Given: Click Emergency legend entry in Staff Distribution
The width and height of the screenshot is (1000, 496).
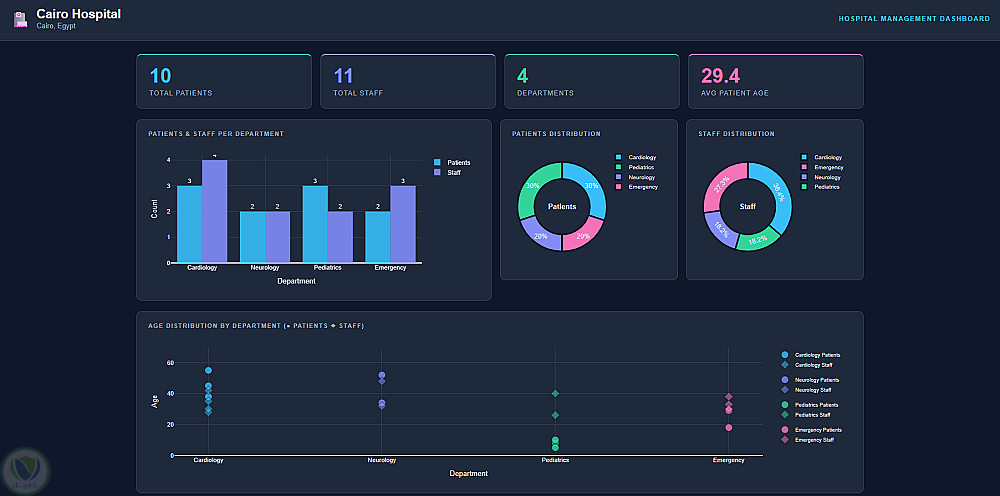Looking at the screenshot, I should 822,167.
